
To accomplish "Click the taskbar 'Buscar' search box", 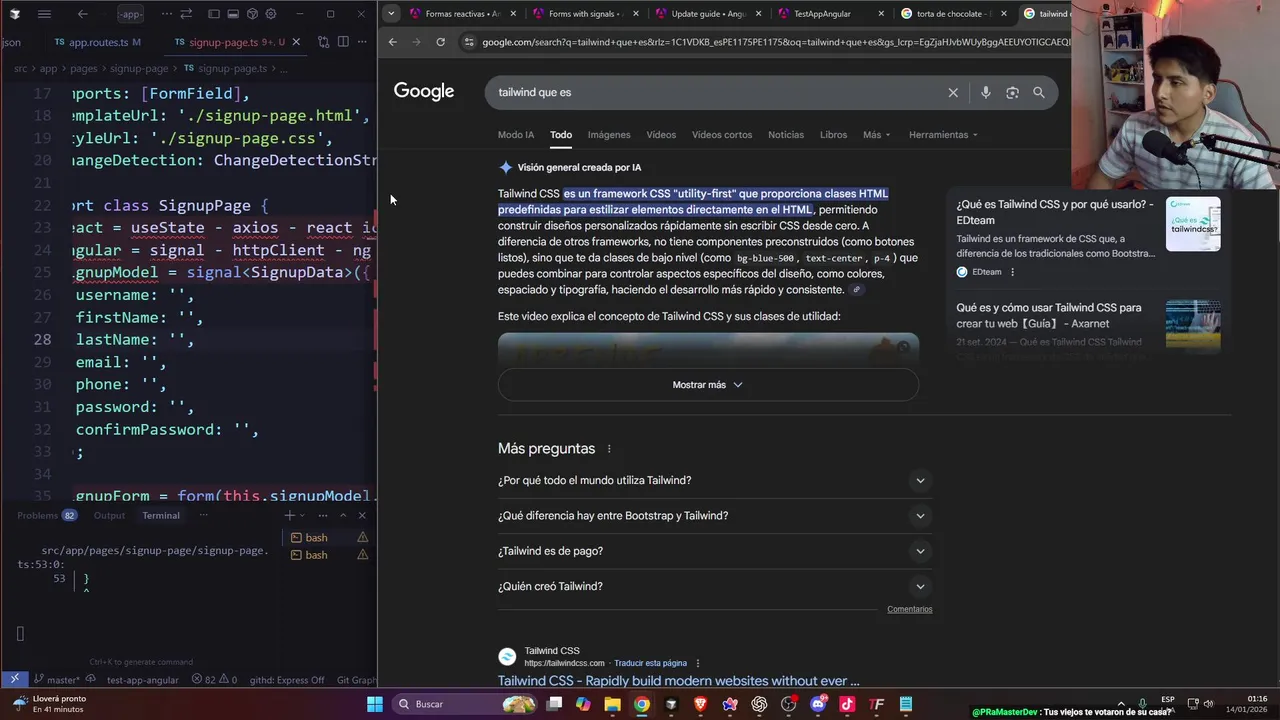I will coord(467,704).
